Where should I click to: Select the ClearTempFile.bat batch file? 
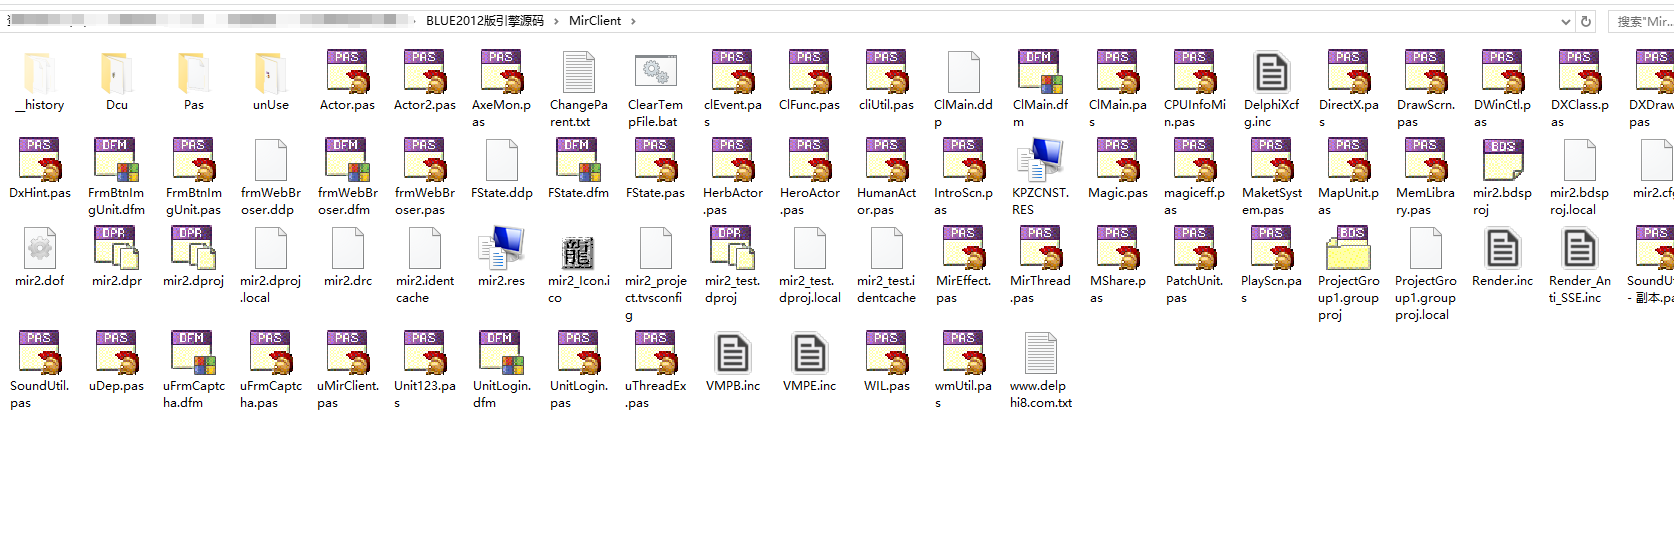[x=655, y=75]
